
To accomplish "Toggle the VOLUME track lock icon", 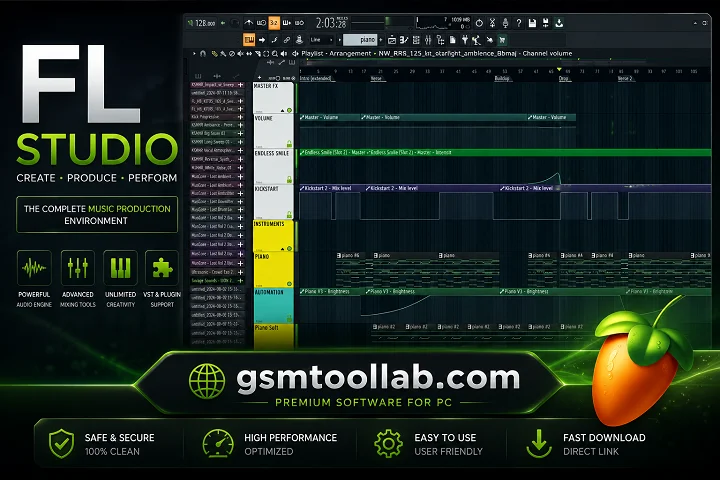I will [x=289, y=144].
